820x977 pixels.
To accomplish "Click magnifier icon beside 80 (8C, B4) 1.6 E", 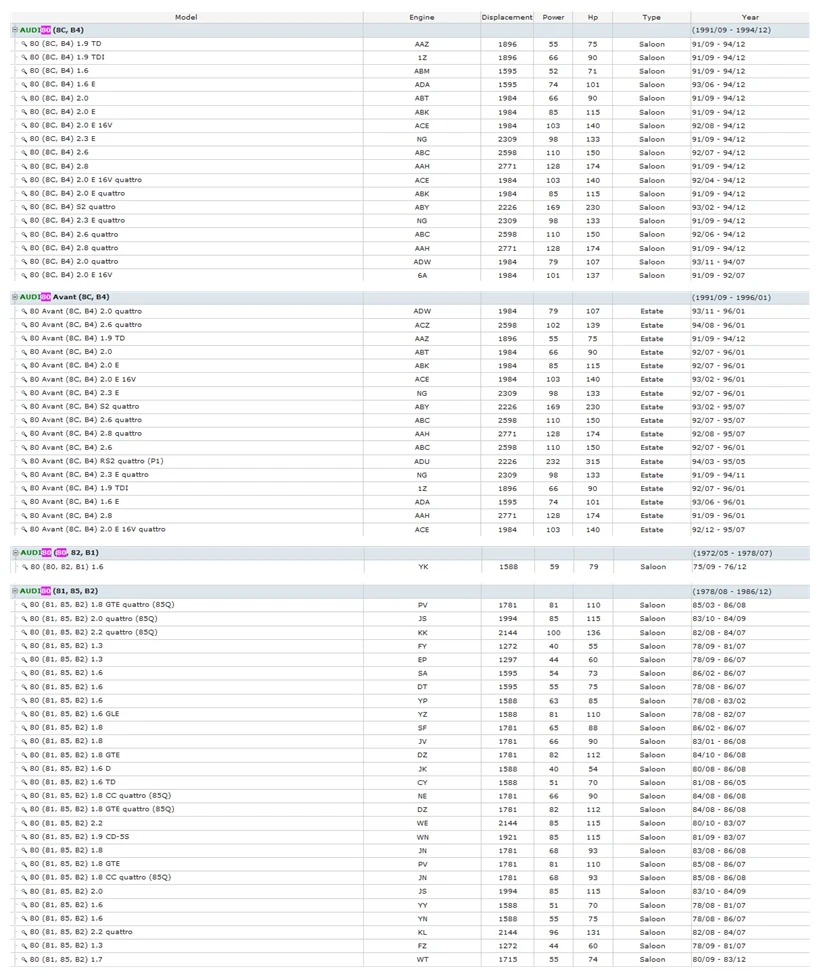I will click(24, 85).
